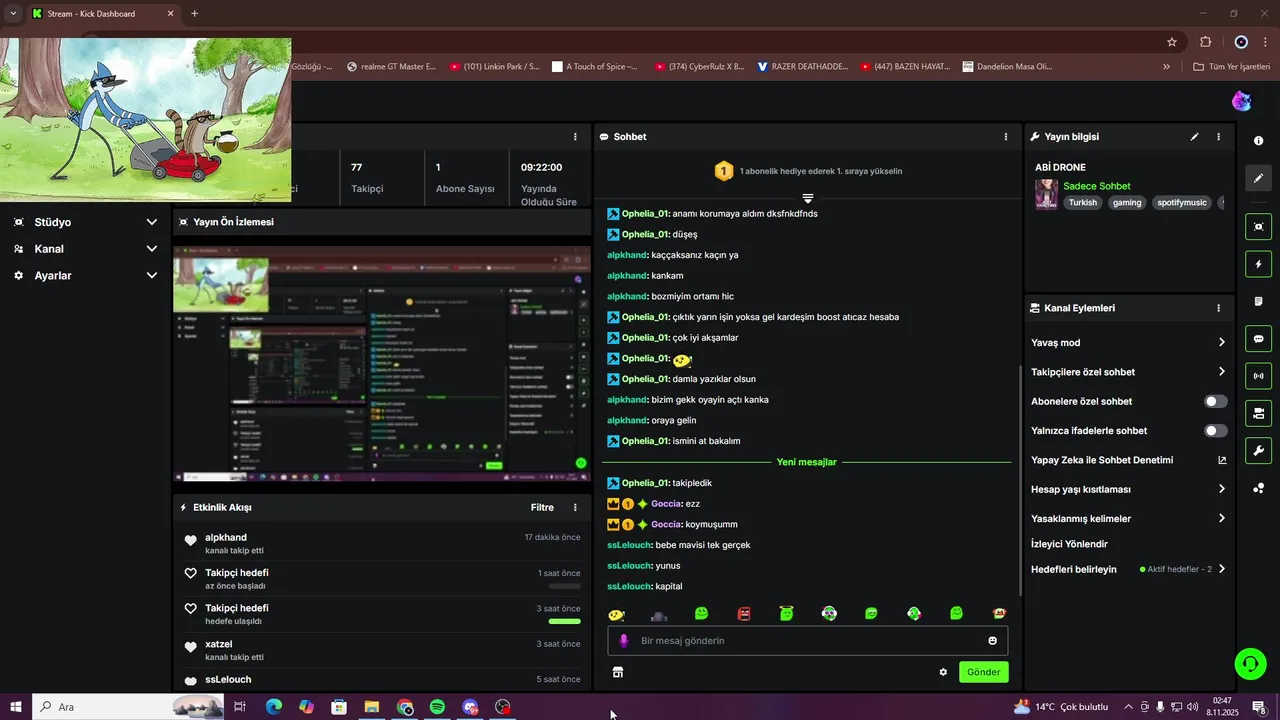Edit stream info with pencil icon in Yayın bilgisi
This screenshot has height=720, width=1280.
tap(1194, 137)
